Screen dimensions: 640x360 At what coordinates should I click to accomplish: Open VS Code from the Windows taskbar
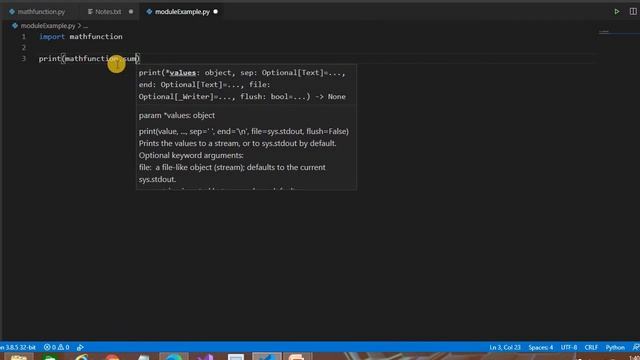point(266,356)
